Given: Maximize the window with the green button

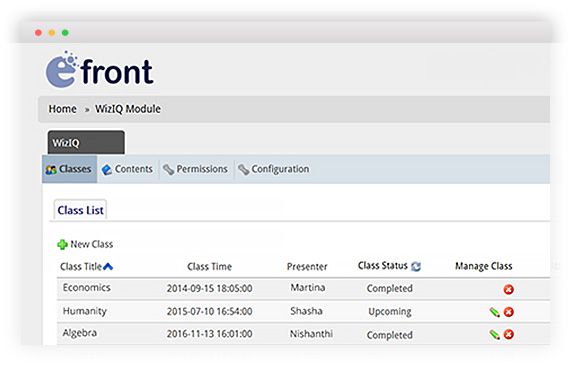Looking at the screenshot, I should (65, 33).
